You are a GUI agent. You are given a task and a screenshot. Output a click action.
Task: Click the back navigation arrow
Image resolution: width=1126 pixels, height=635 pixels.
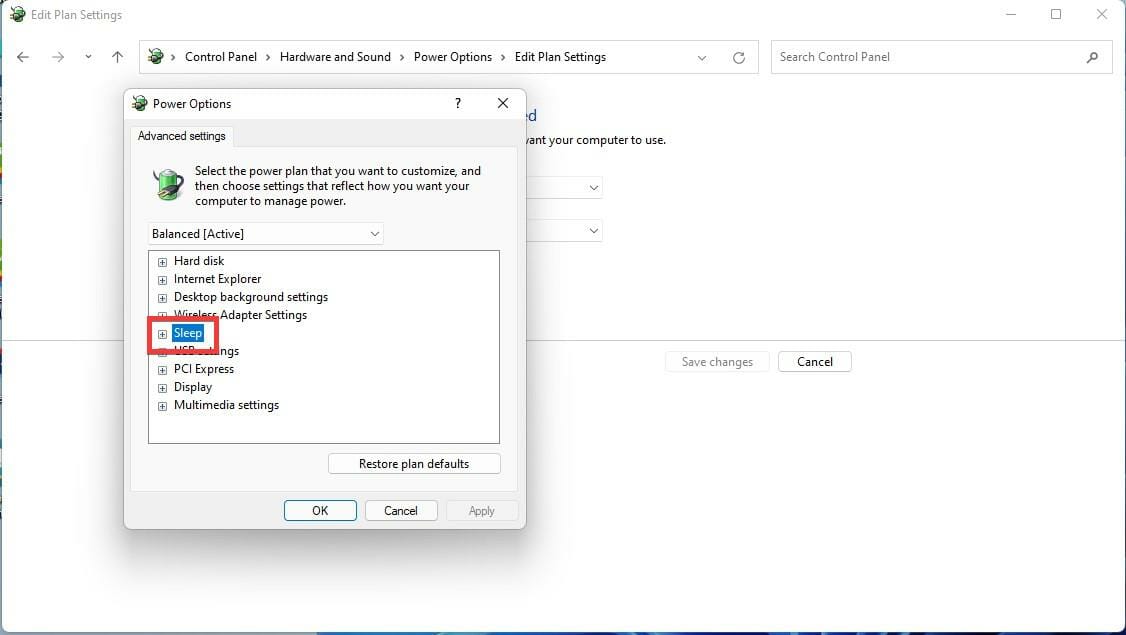point(23,57)
